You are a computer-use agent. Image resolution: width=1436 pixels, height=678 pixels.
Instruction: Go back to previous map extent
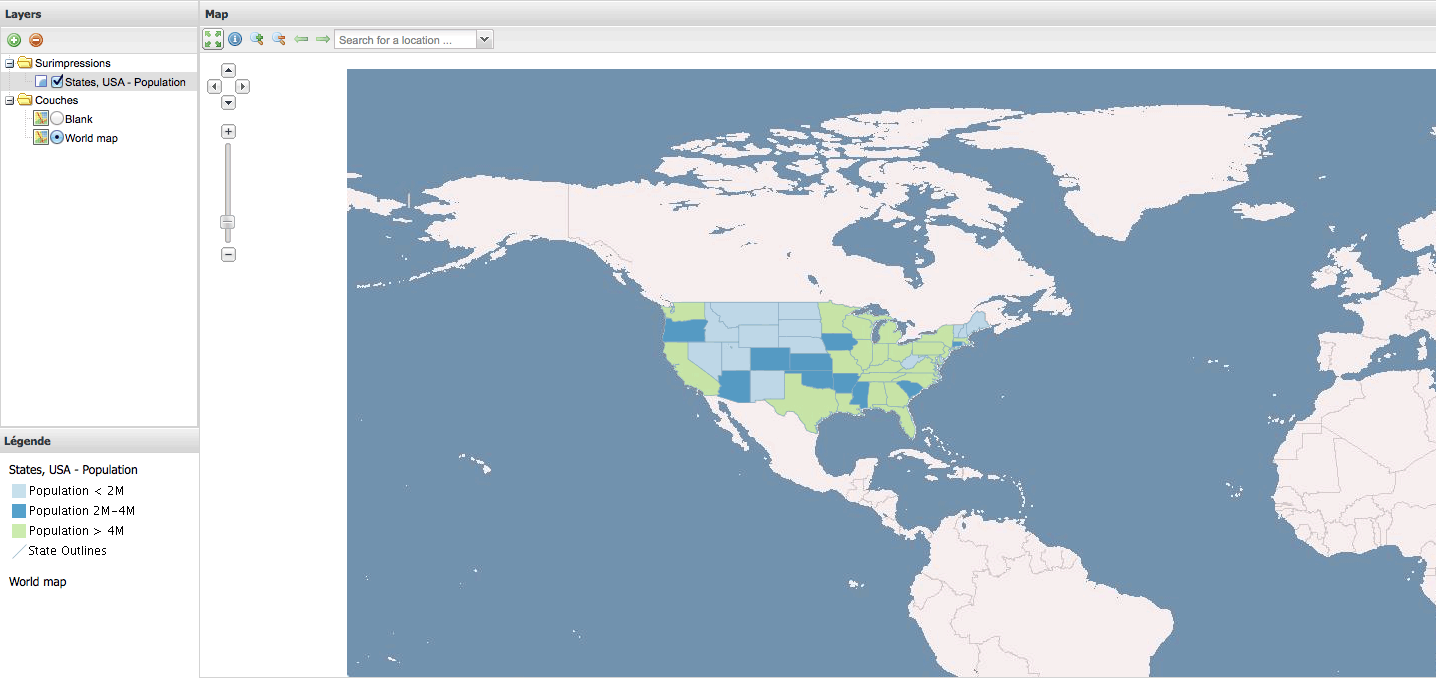pos(301,39)
